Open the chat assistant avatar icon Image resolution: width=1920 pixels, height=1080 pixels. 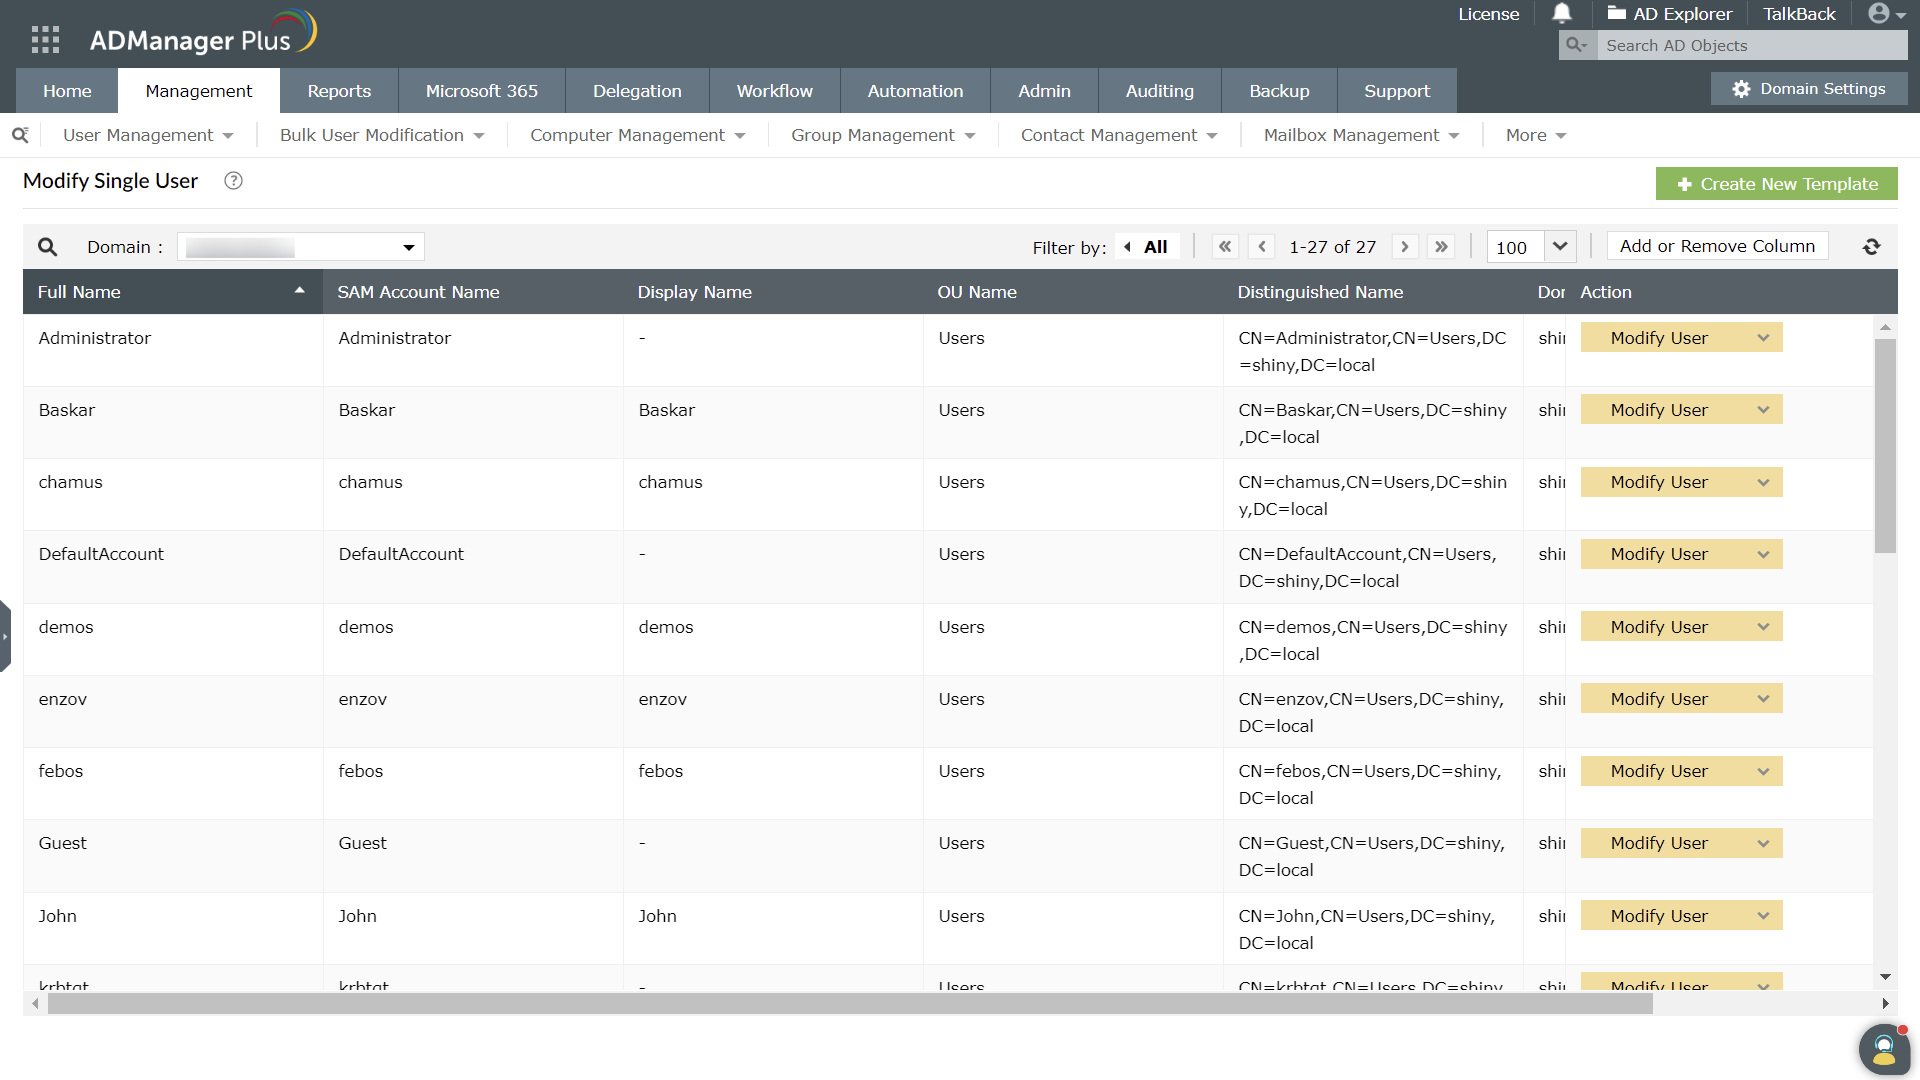tap(1884, 1048)
